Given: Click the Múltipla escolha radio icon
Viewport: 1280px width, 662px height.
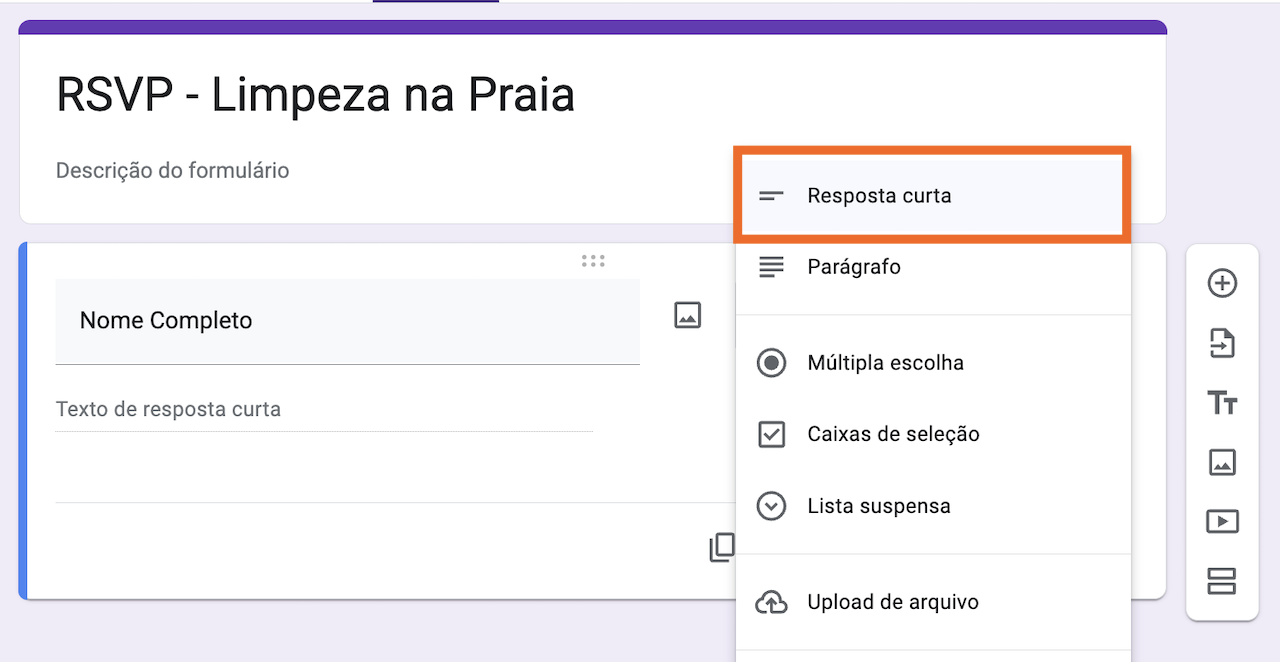Looking at the screenshot, I should (771, 363).
